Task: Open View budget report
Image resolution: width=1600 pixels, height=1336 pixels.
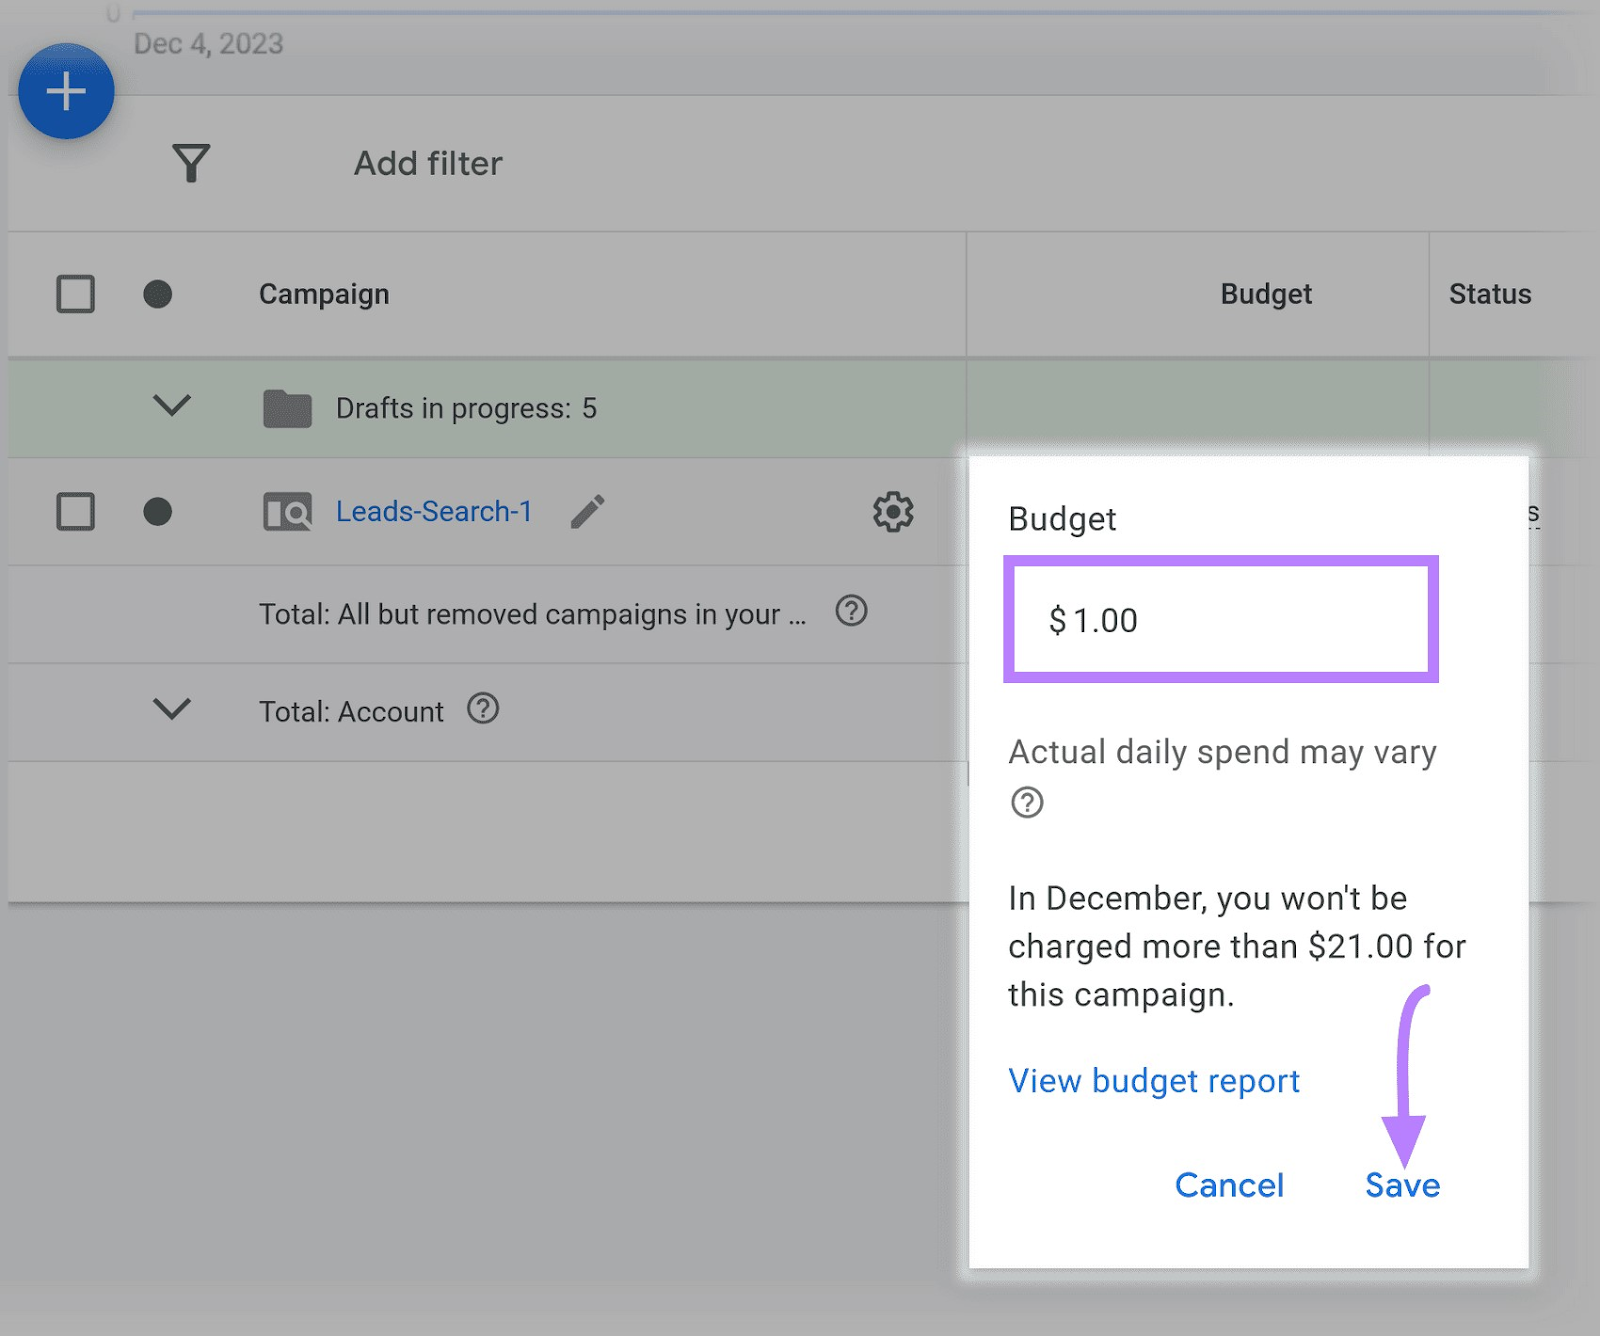Action: point(1153,1080)
